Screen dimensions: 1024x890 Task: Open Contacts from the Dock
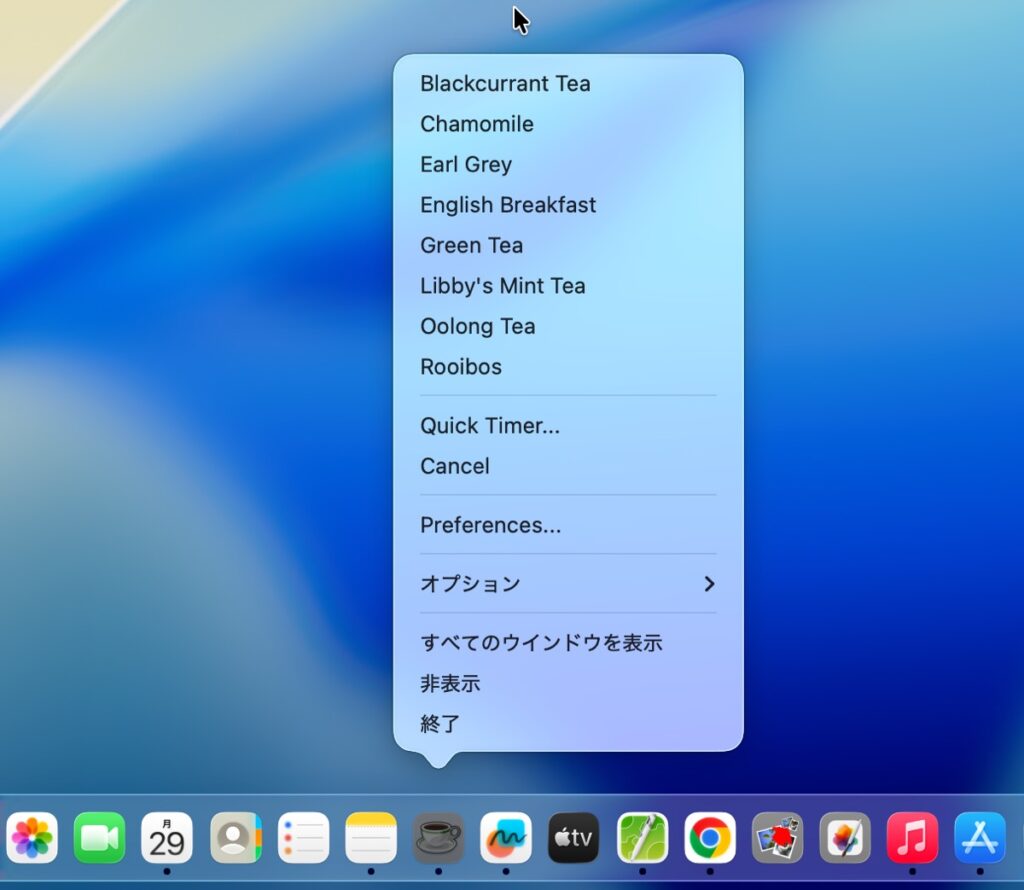pos(235,838)
